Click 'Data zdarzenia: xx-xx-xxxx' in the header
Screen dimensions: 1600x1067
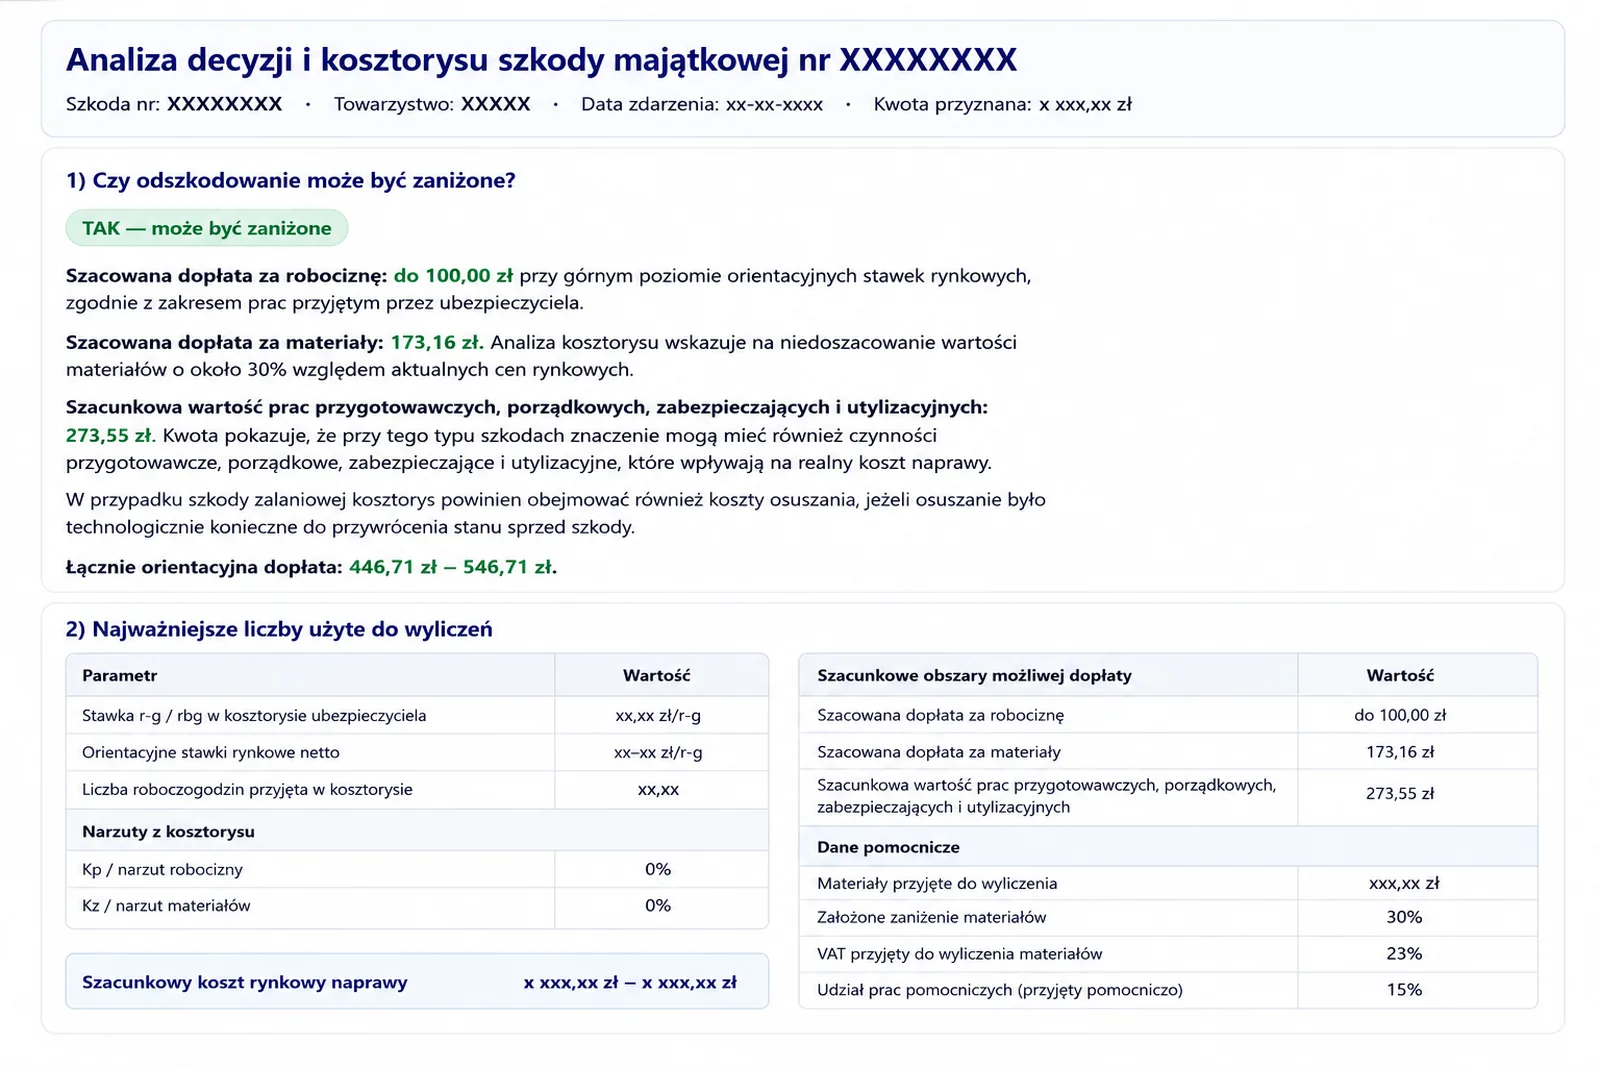pyautogui.click(x=702, y=104)
